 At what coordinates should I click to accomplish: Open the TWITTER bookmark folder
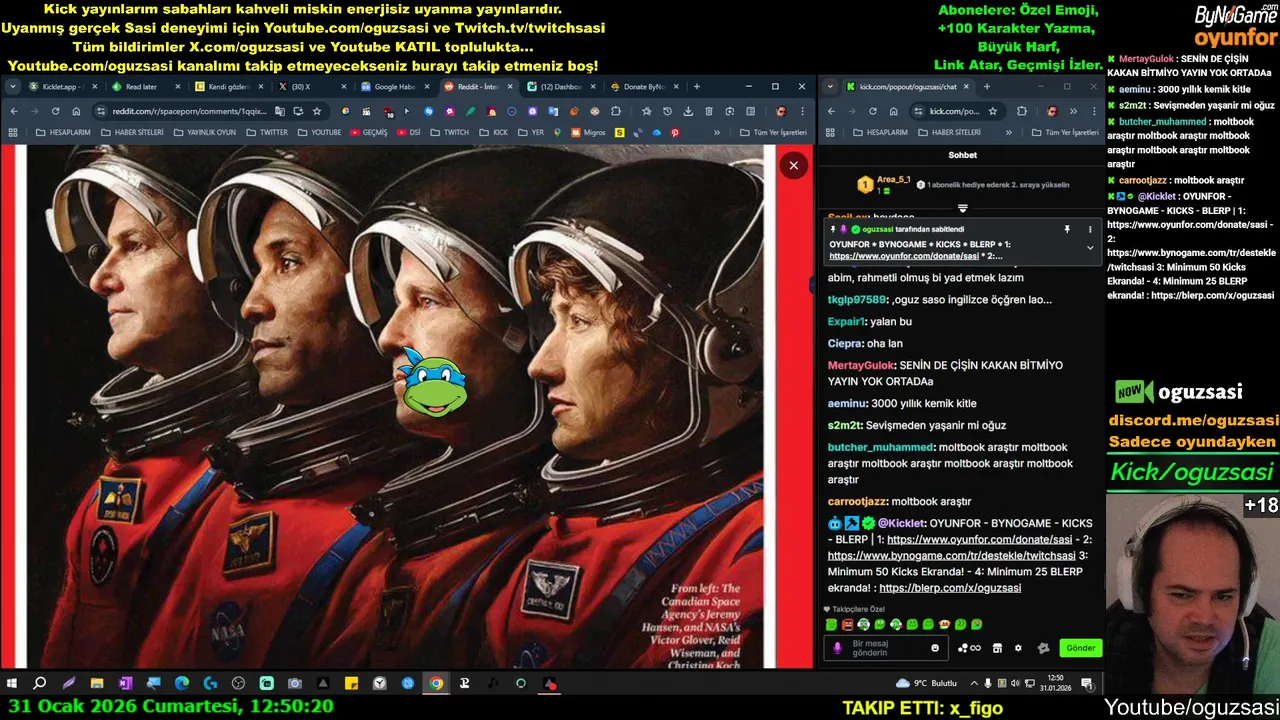pos(267,132)
